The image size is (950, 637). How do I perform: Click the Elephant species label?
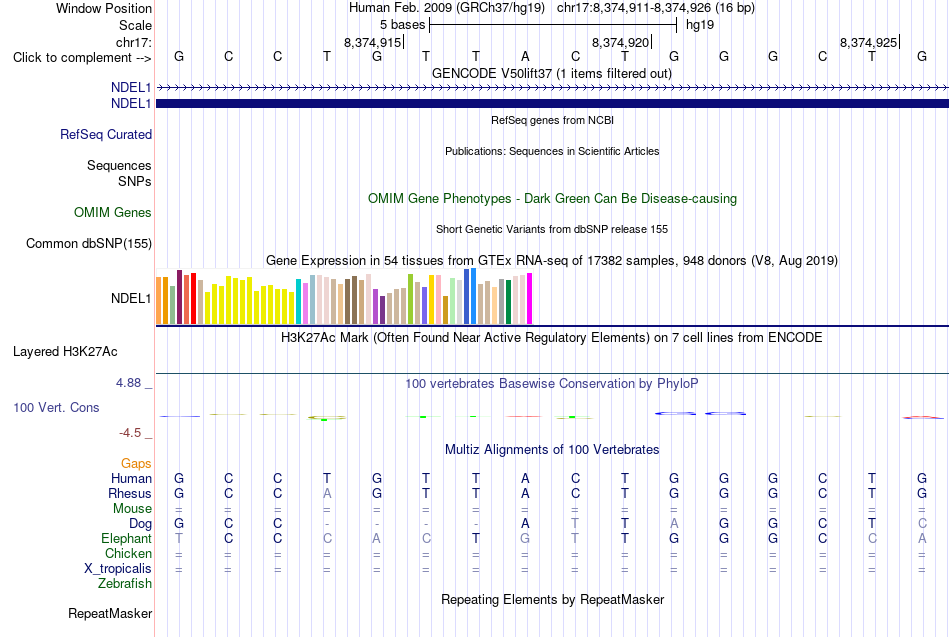126,538
